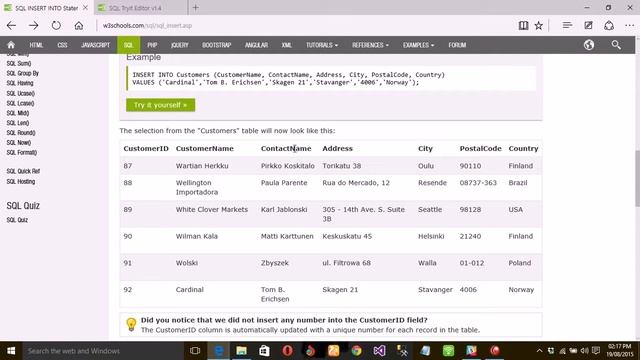
Task: Click Search the web and Windows box
Action: (102, 351)
